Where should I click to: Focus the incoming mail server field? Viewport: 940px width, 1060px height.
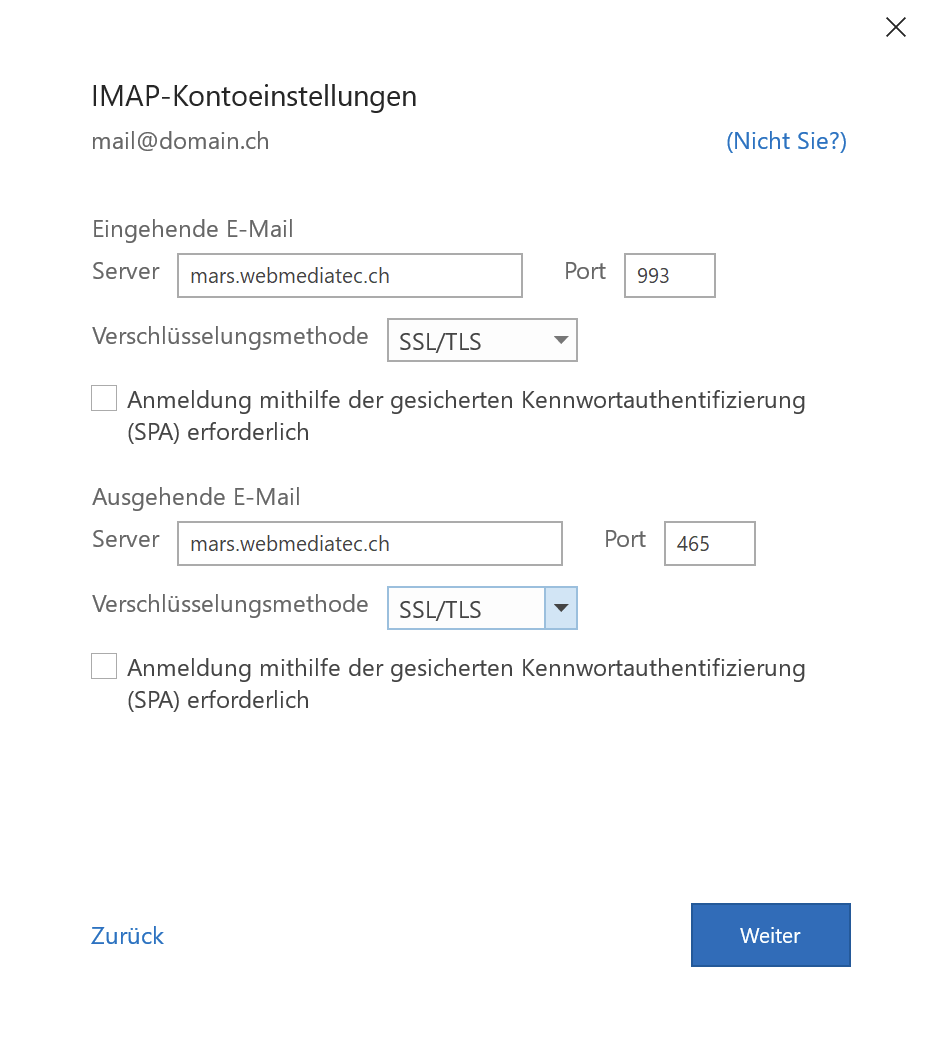click(350, 275)
